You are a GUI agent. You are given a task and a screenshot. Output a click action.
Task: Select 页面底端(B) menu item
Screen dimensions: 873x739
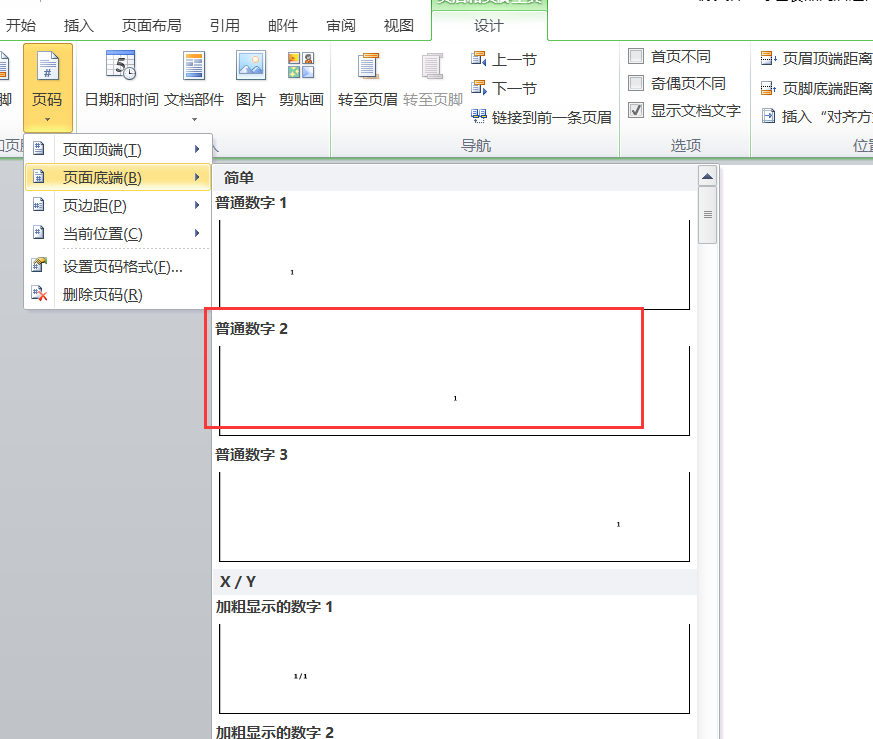pyautogui.click(x=117, y=177)
